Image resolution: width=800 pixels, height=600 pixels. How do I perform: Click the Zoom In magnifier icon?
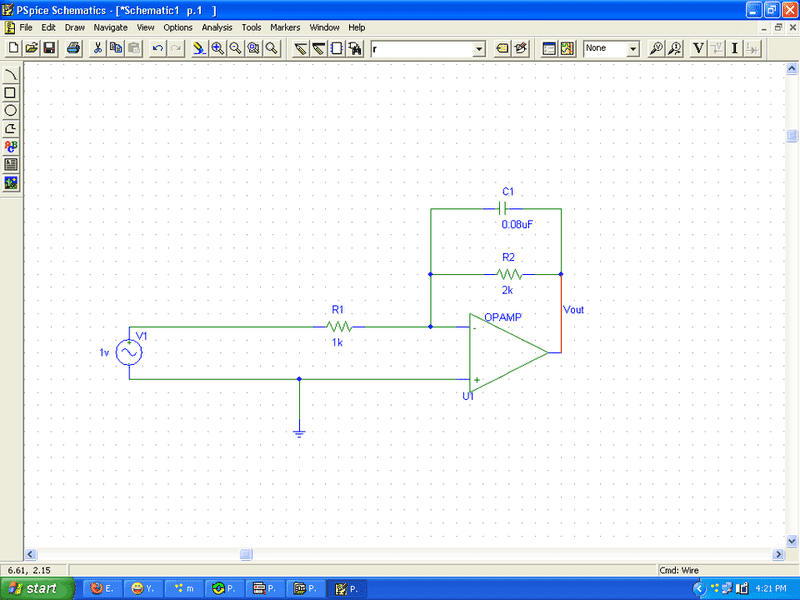coord(217,48)
